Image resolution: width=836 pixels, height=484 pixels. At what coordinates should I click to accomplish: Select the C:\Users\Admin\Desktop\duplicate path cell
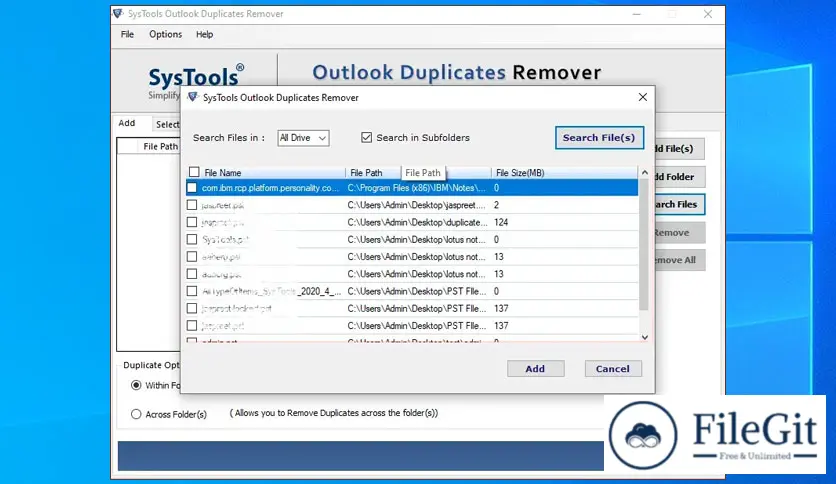pos(417,222)
